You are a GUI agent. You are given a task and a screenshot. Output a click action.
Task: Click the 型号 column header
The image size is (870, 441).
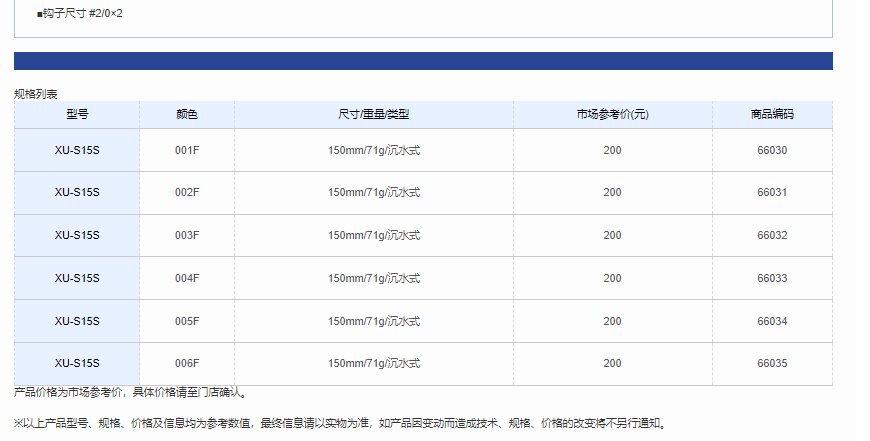77,114
